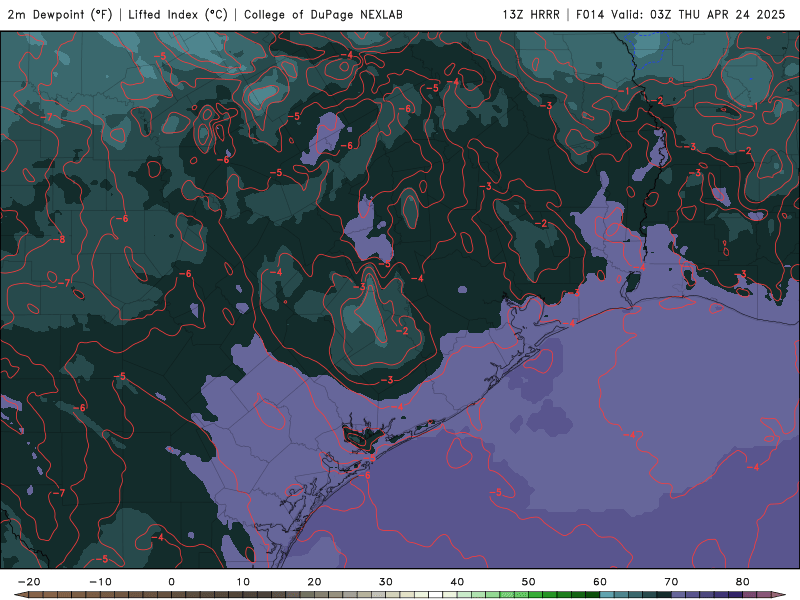The image size is (800, 600).
Task: Click the 80 value on the color scale
Action: click(x=743, y=582)
